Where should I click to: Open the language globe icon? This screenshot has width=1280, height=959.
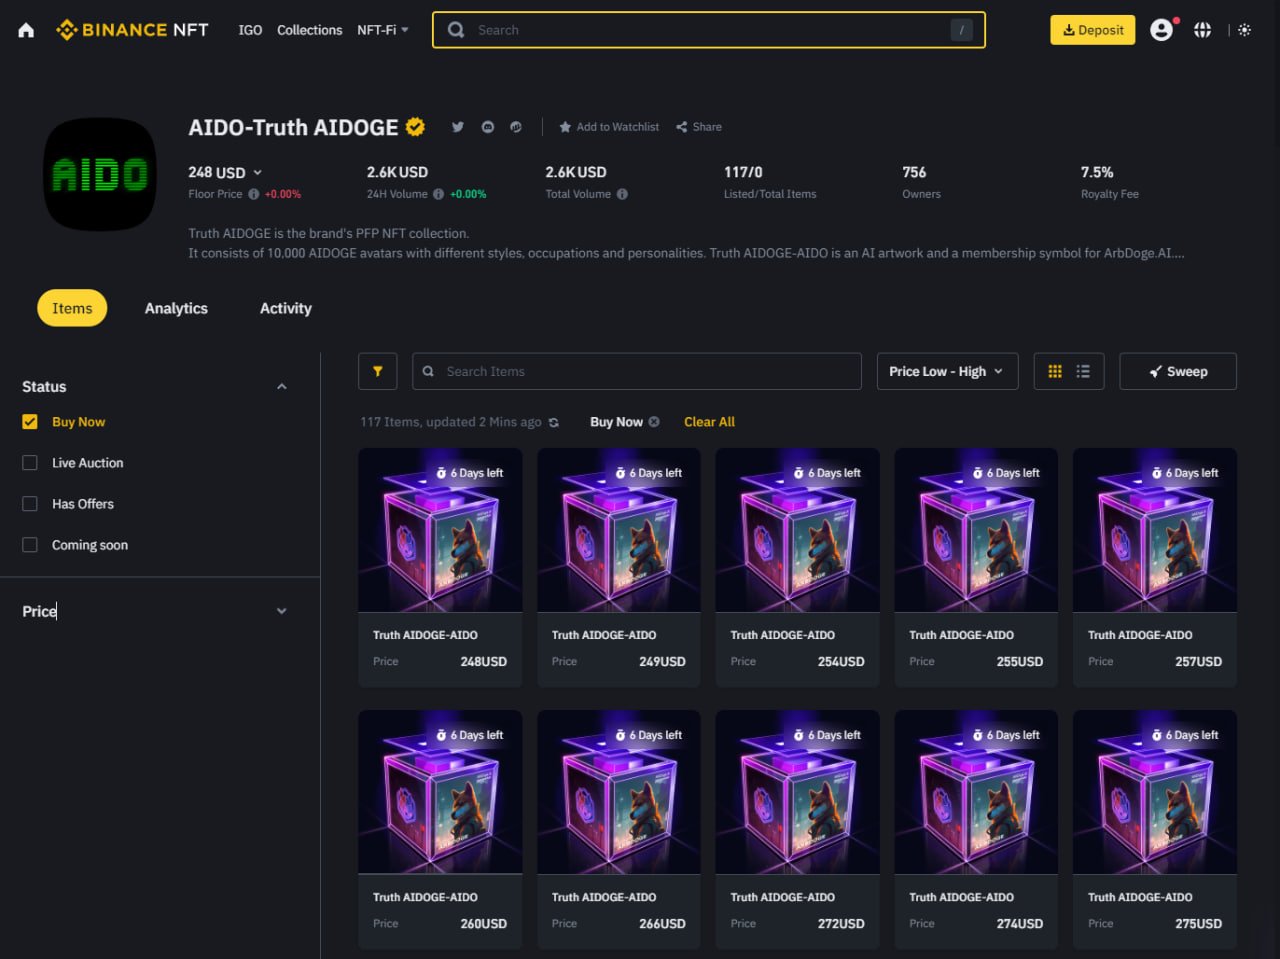point(1203,30)
